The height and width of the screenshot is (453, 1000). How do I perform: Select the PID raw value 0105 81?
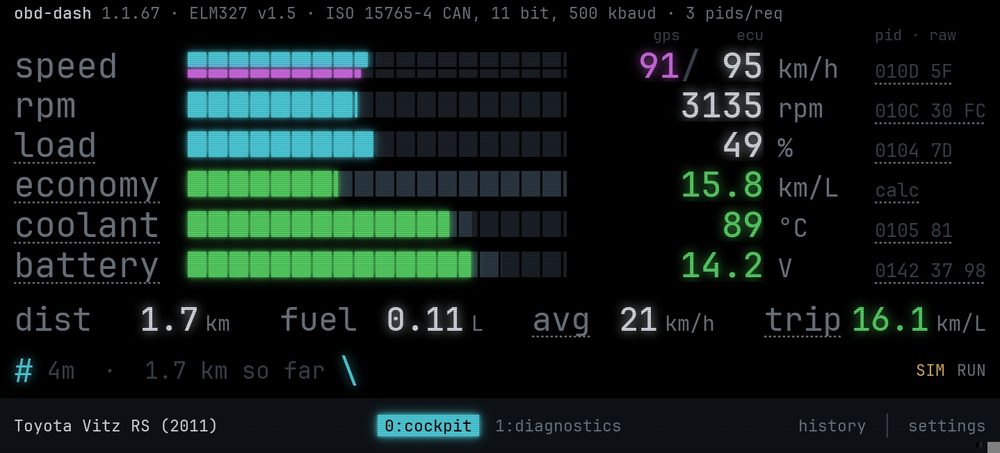(913, 230)
